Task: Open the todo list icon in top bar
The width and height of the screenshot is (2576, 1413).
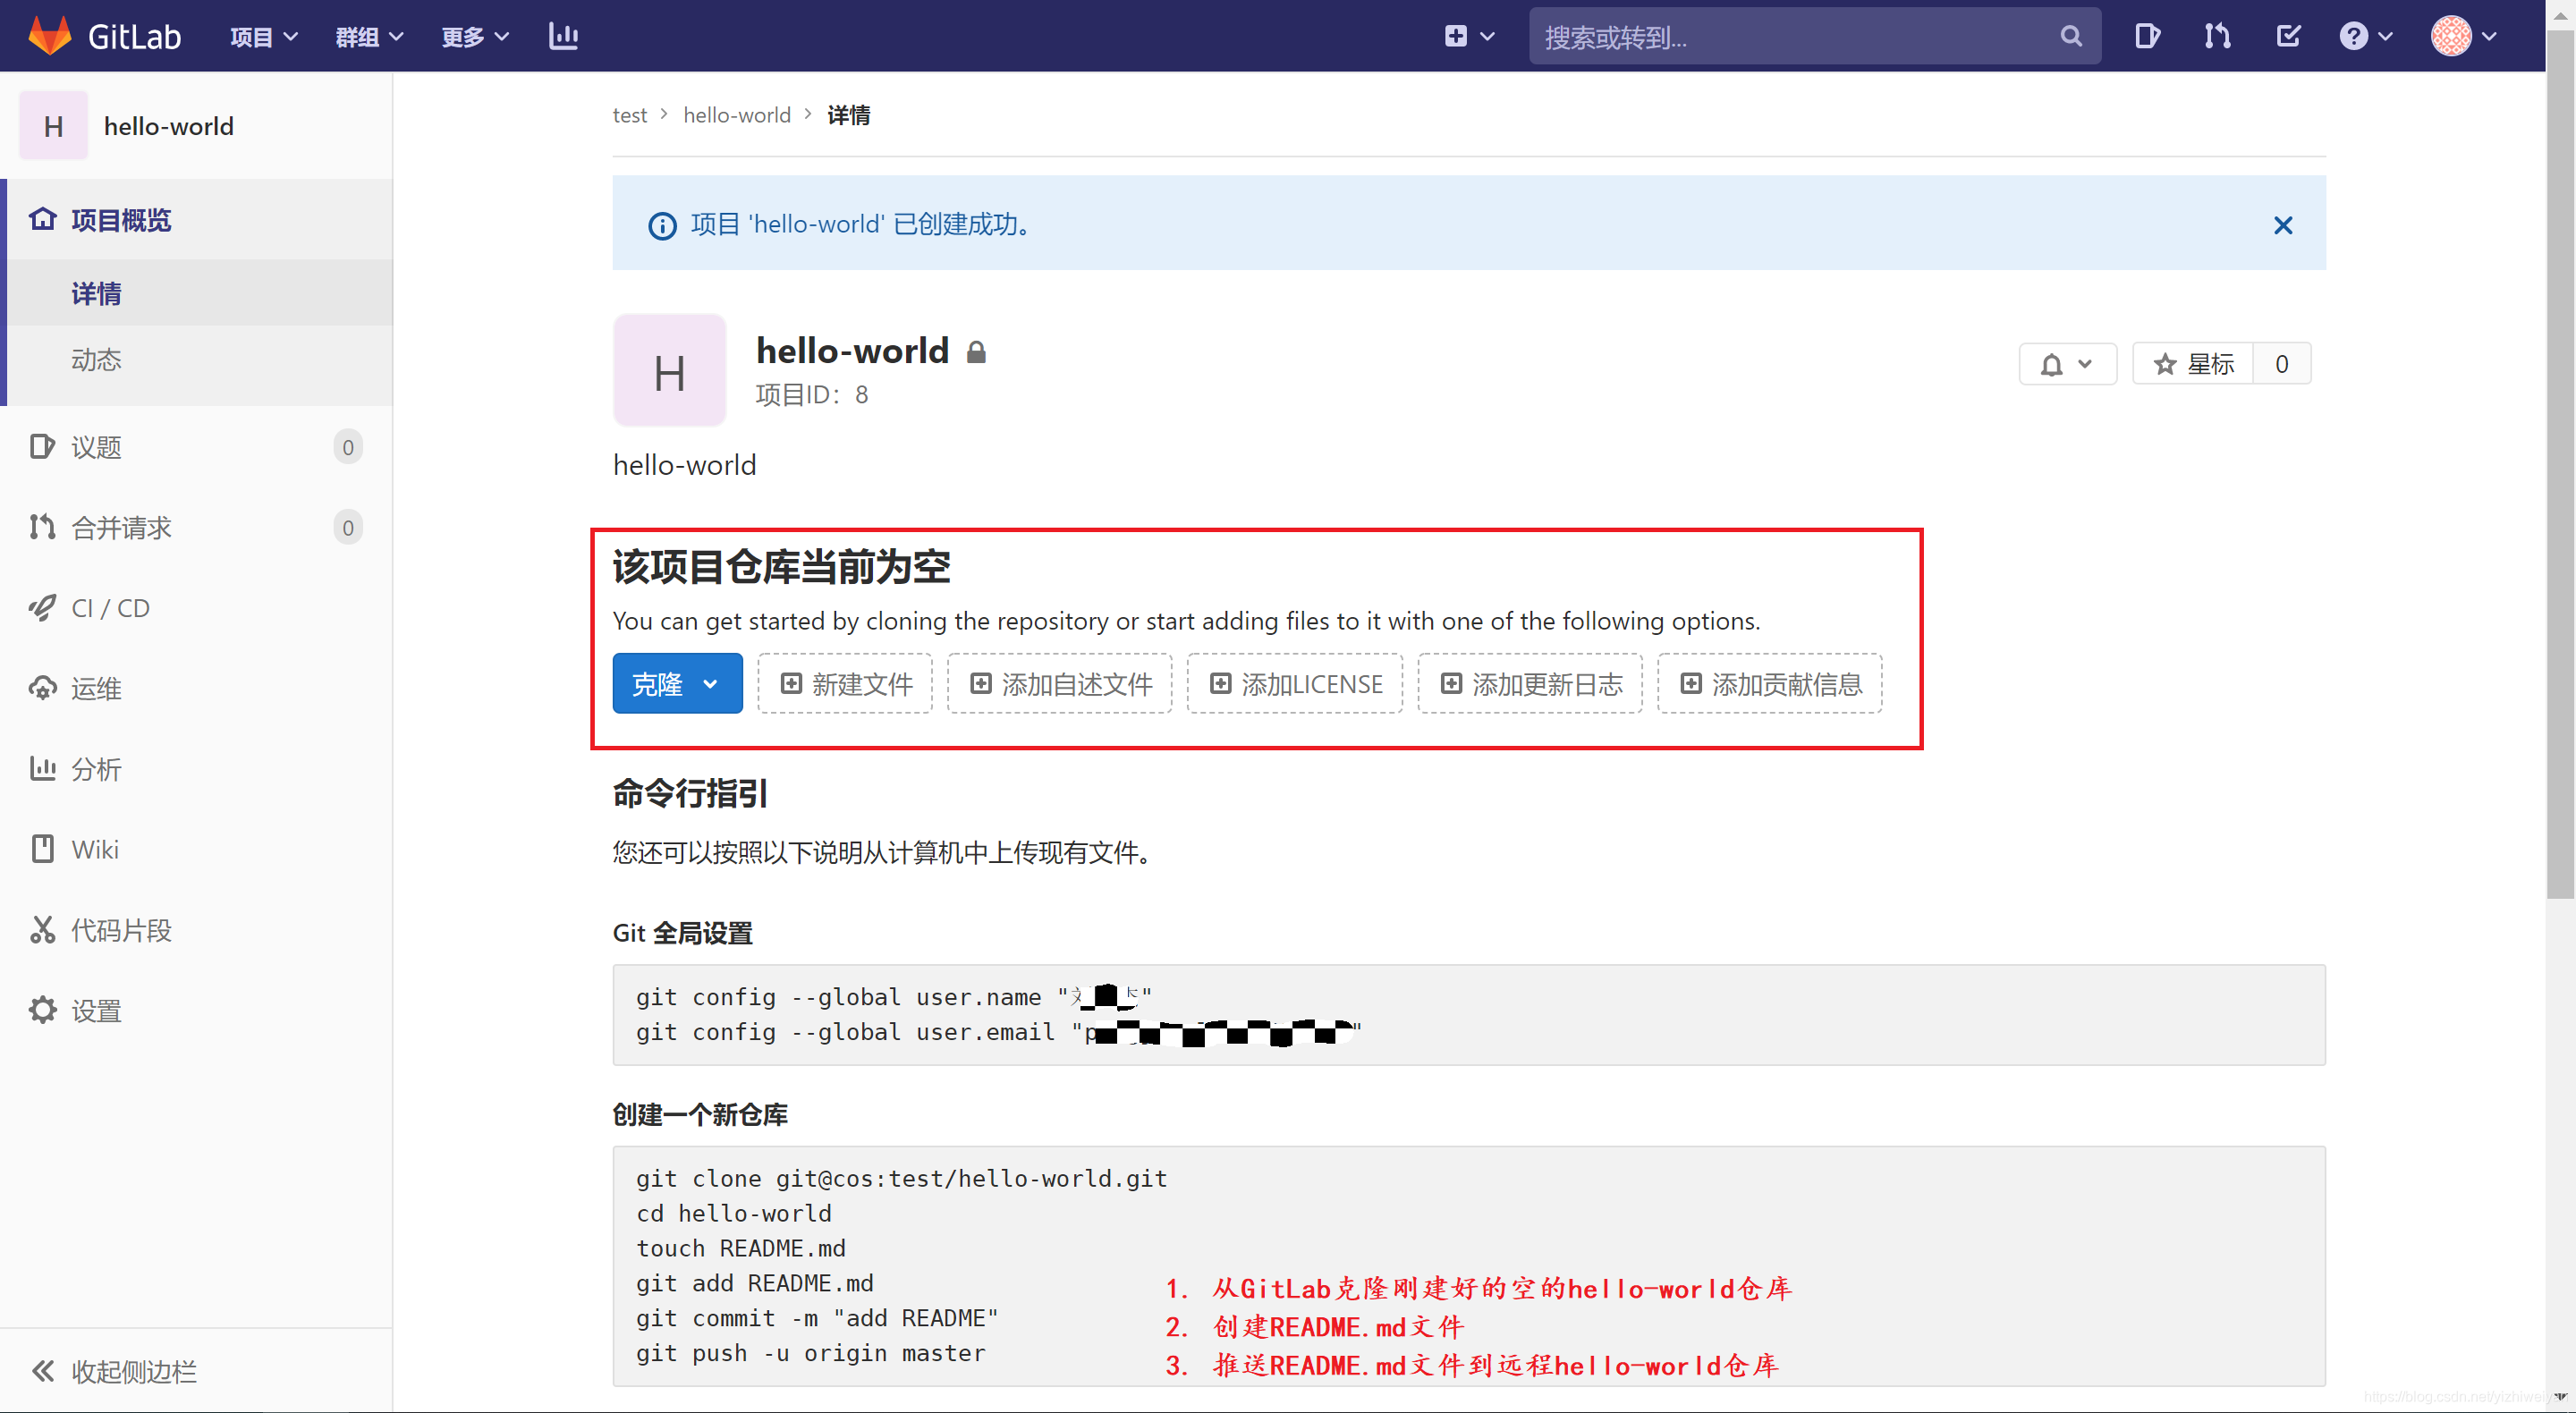Action: click(x=2288, y=35)
